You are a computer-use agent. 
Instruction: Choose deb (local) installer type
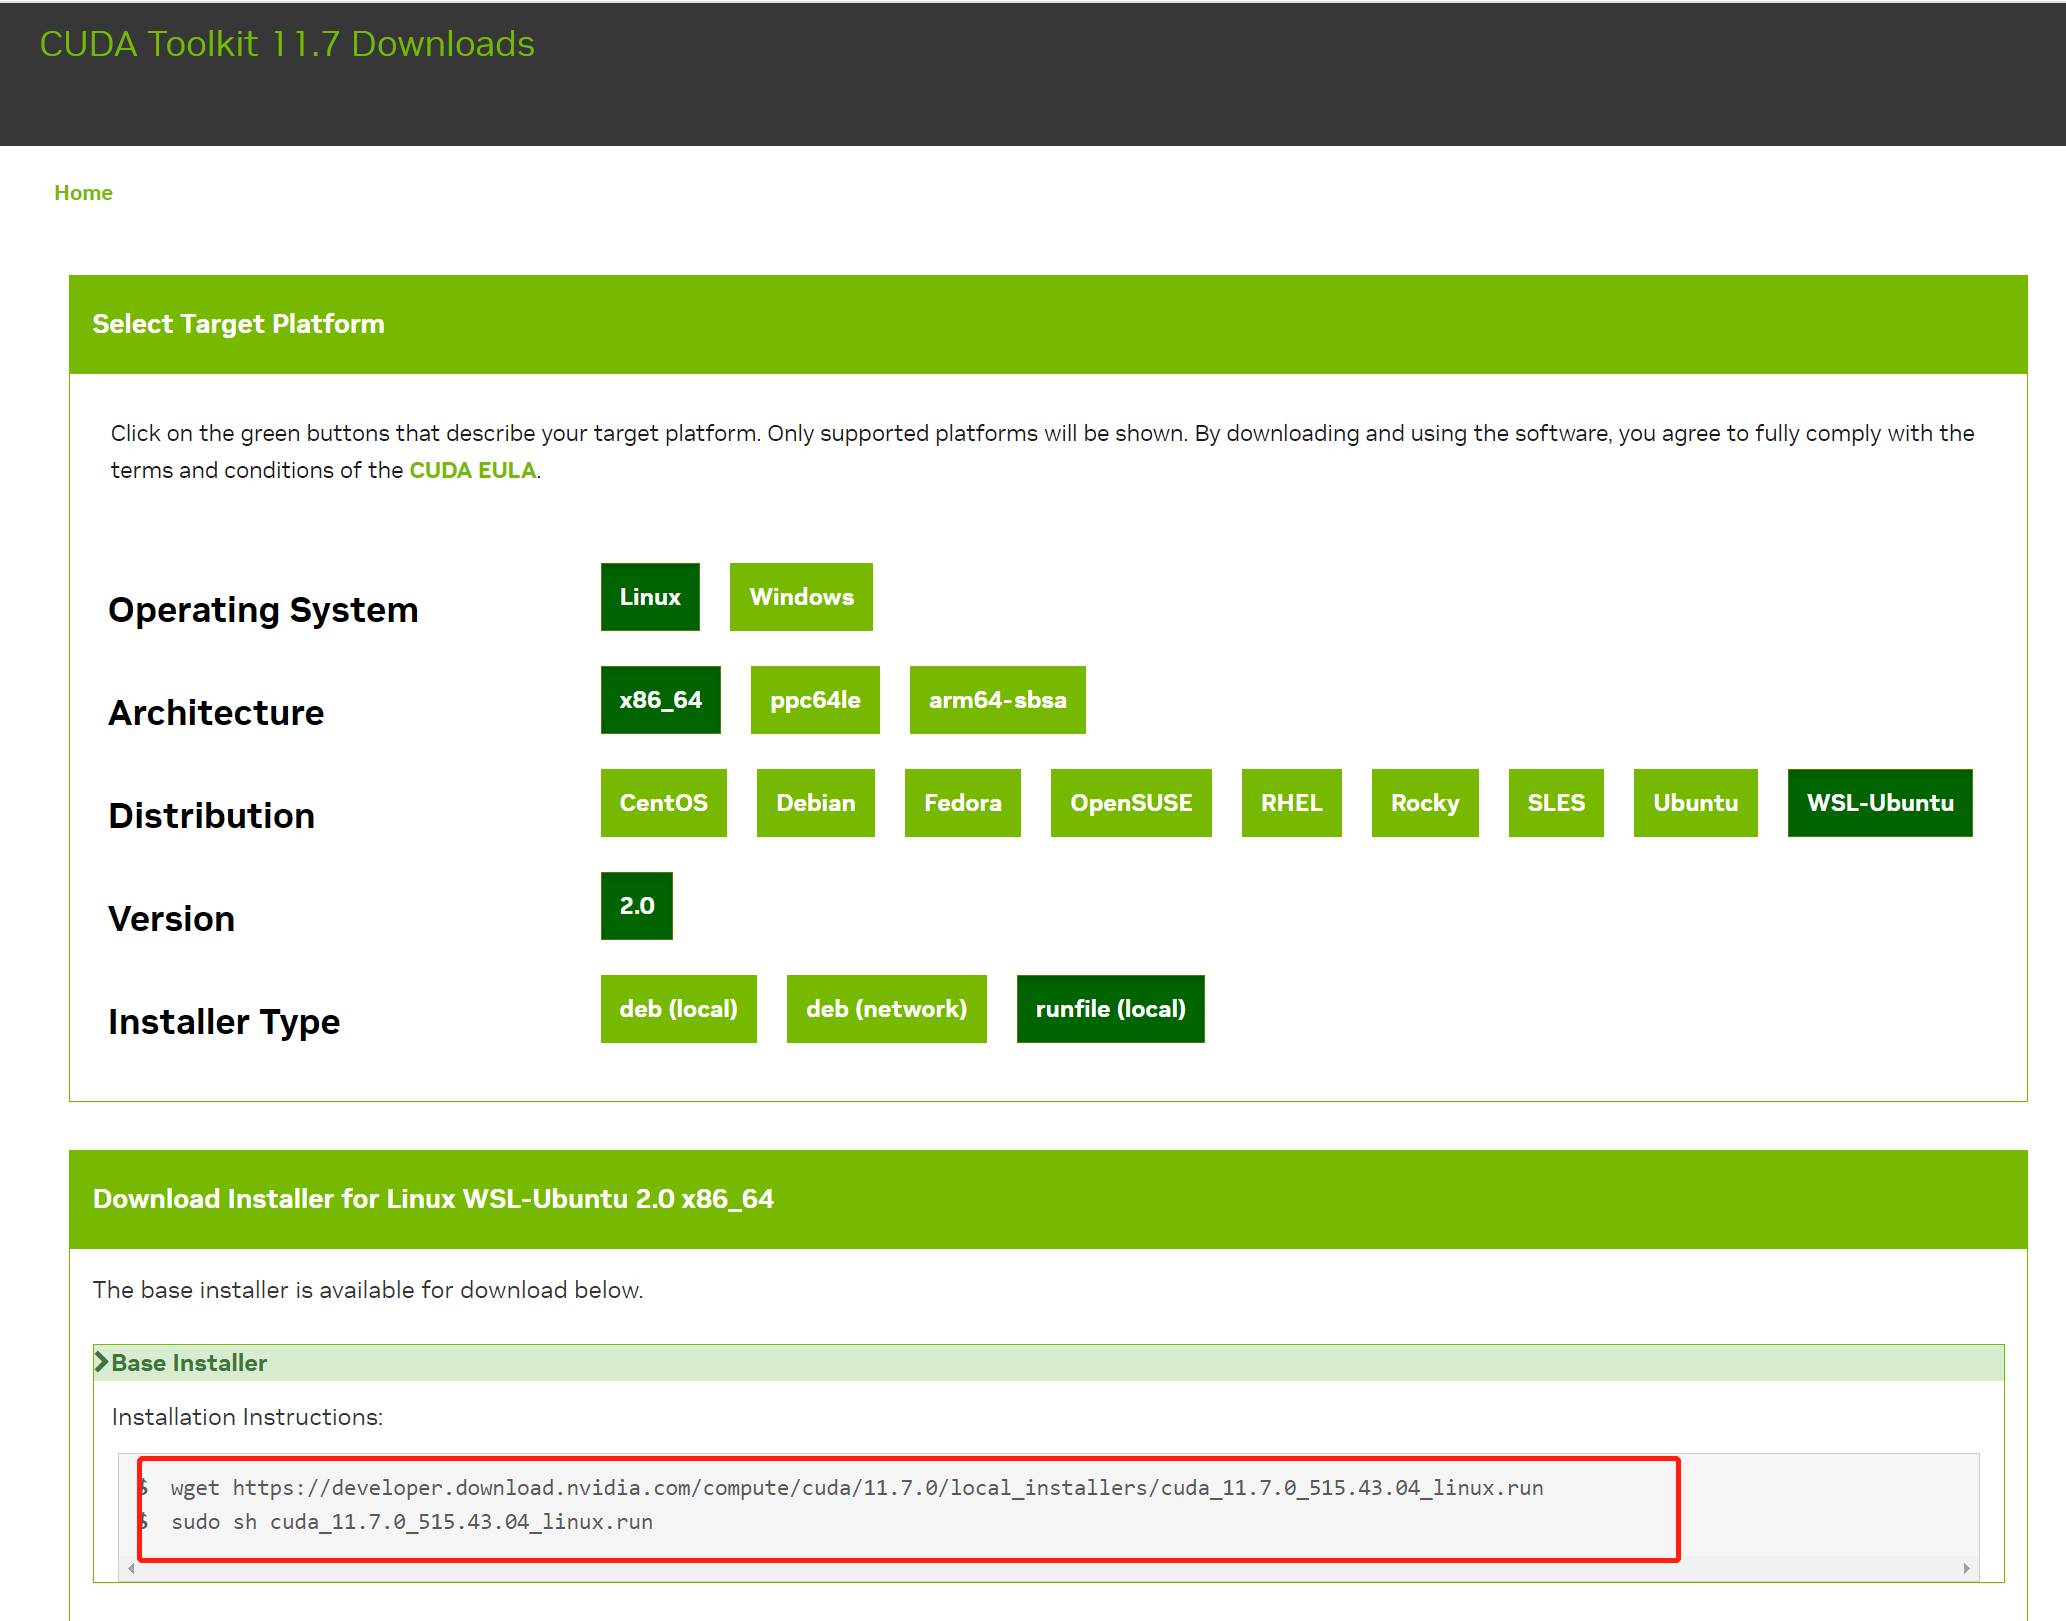click(x=678, y=1009)
